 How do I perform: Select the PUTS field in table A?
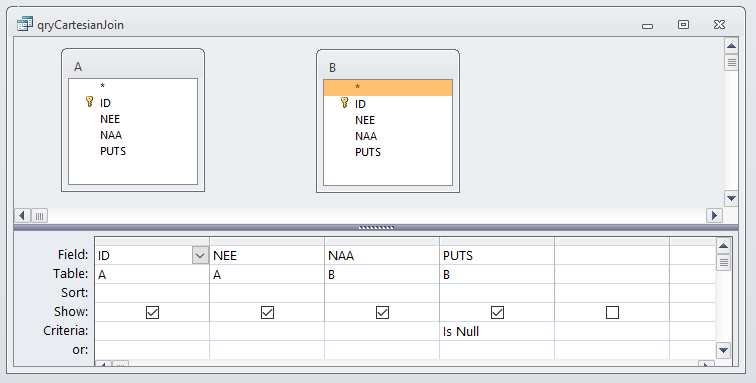point(133,151)
